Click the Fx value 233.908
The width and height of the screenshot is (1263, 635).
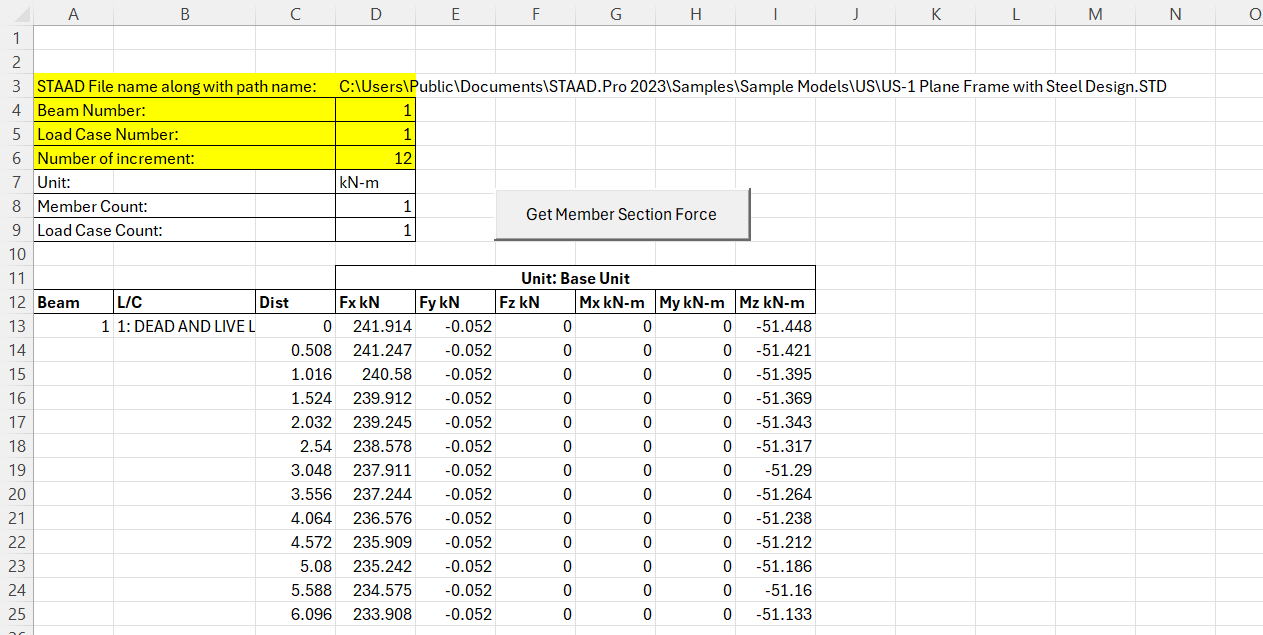(376, 614)
